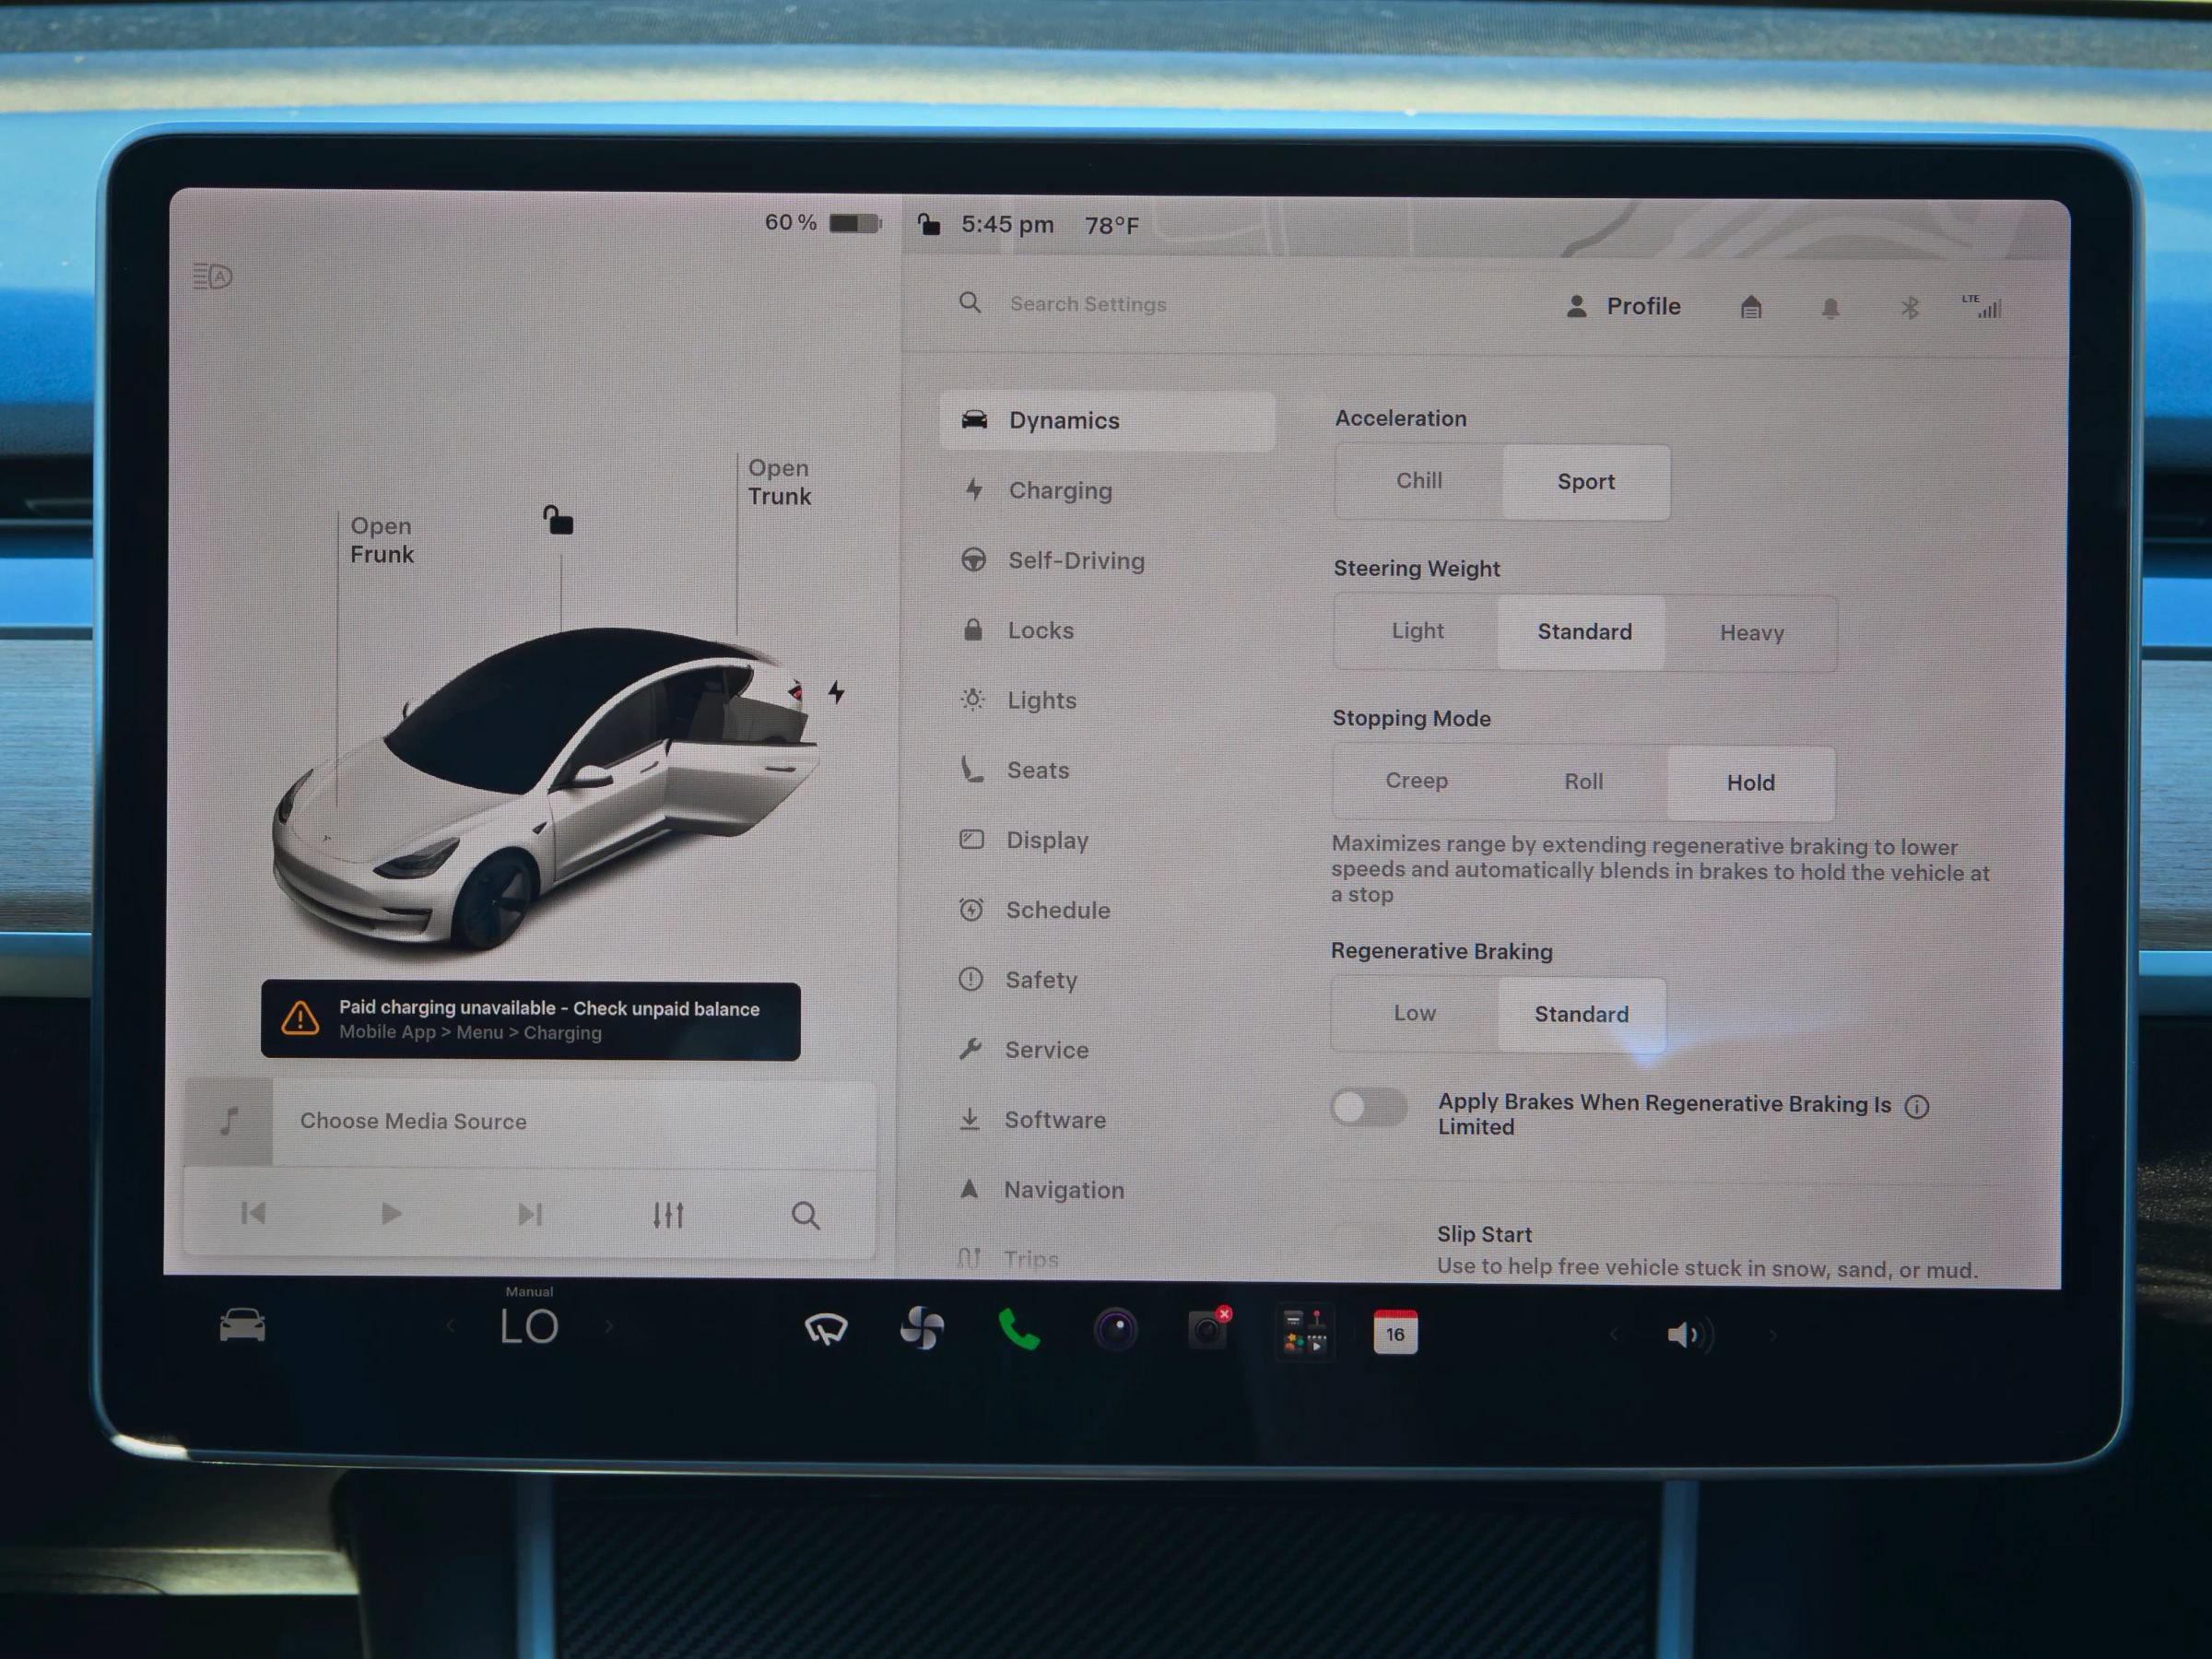2212x1659 pixels.
Task: Open the windshield wiper controls
Action: click(826, 1329)
